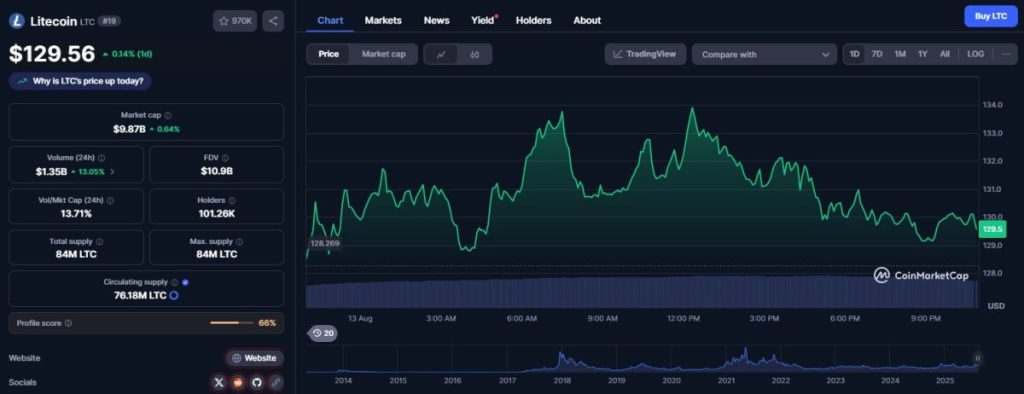Viewport: 1024px width, 394px height.
Task: Open TradingView chart button
Action: (645, 54)
